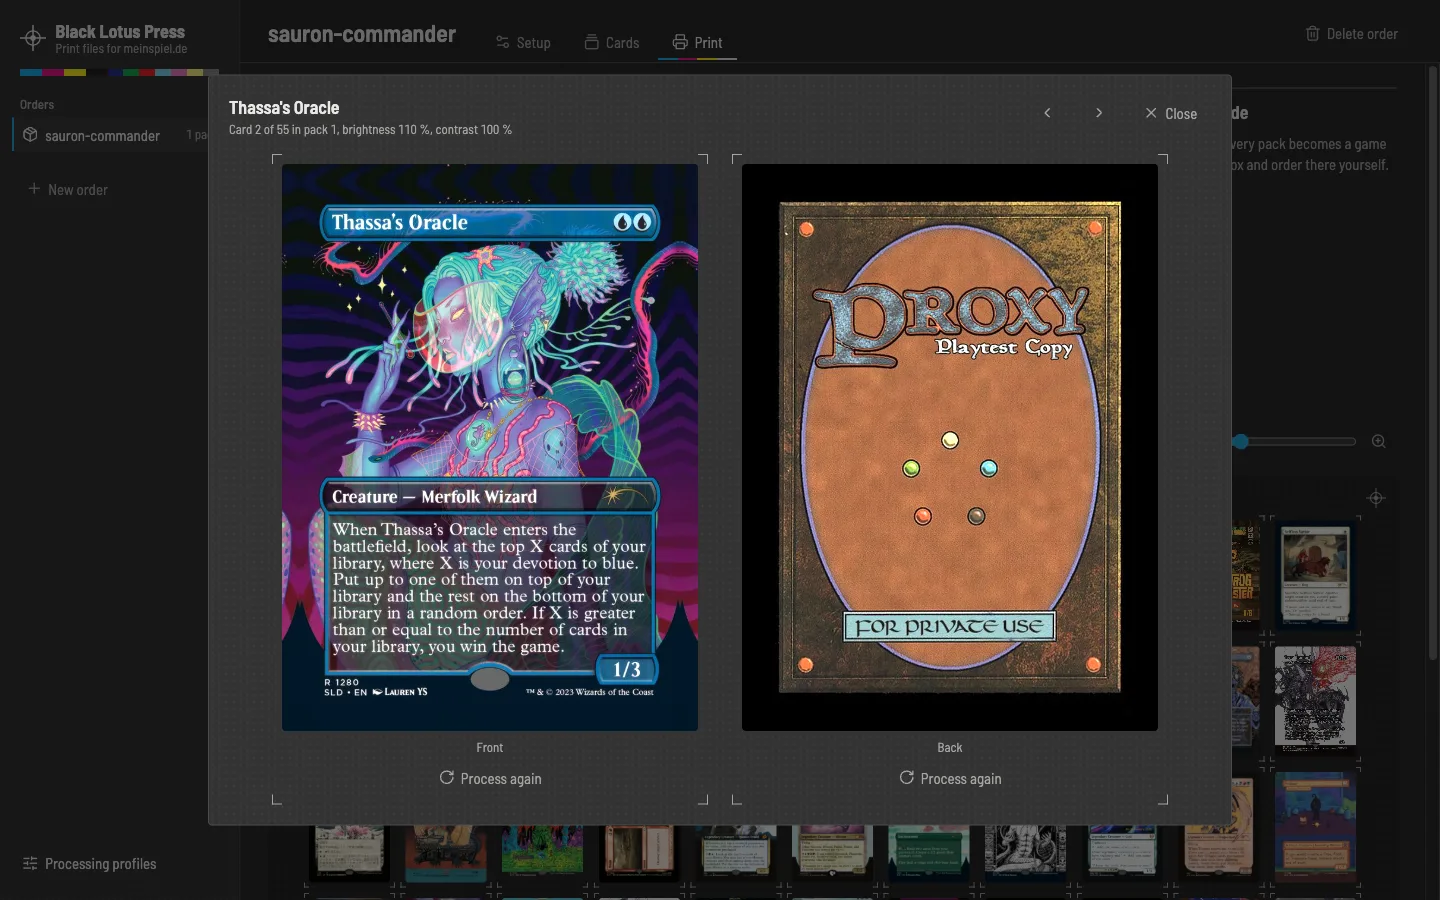Image resolution: width=1440 pixels, height=900 pixels.
Task: Click the Proxy card back image
Action: pos(950,447)
